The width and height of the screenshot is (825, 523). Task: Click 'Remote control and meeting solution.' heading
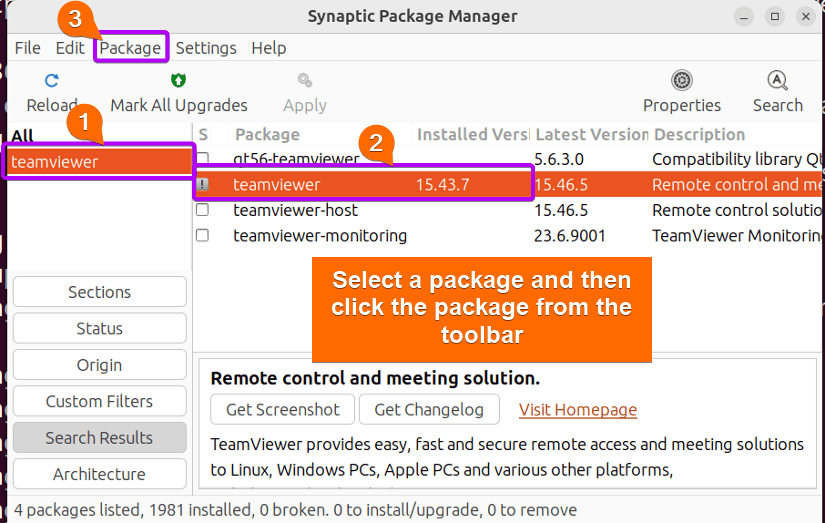point(375,378)
